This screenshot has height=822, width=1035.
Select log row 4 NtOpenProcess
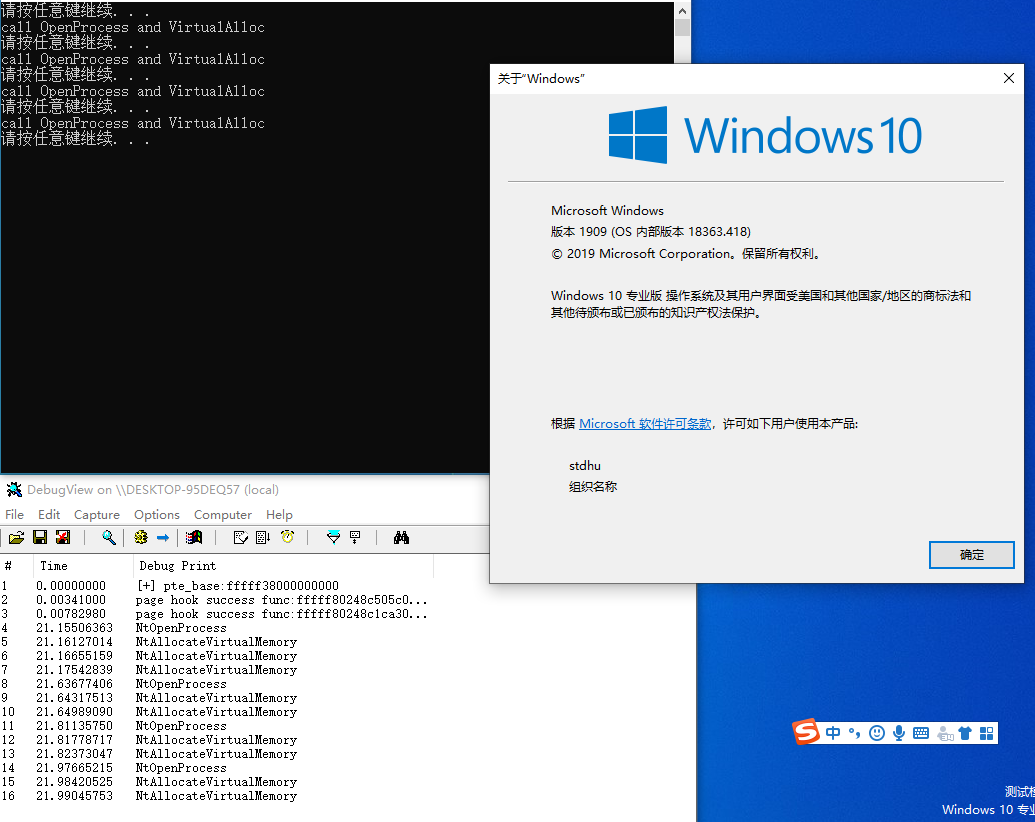click(x=217, y=628)
